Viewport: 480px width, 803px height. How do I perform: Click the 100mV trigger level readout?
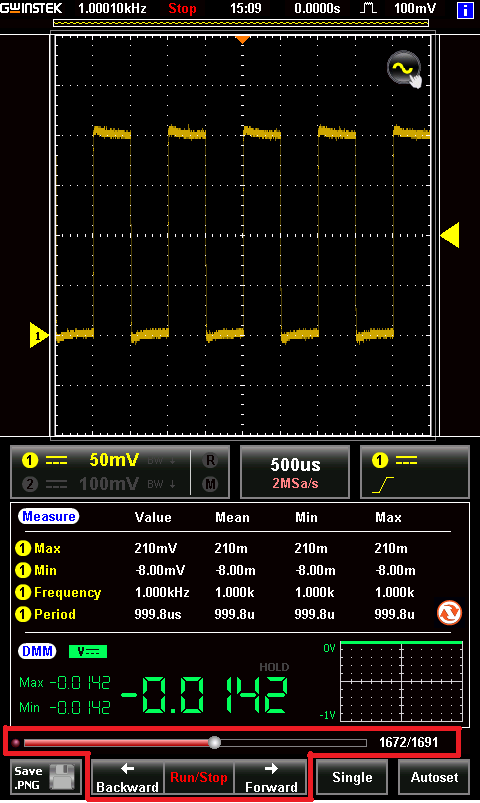coord(415,9)
